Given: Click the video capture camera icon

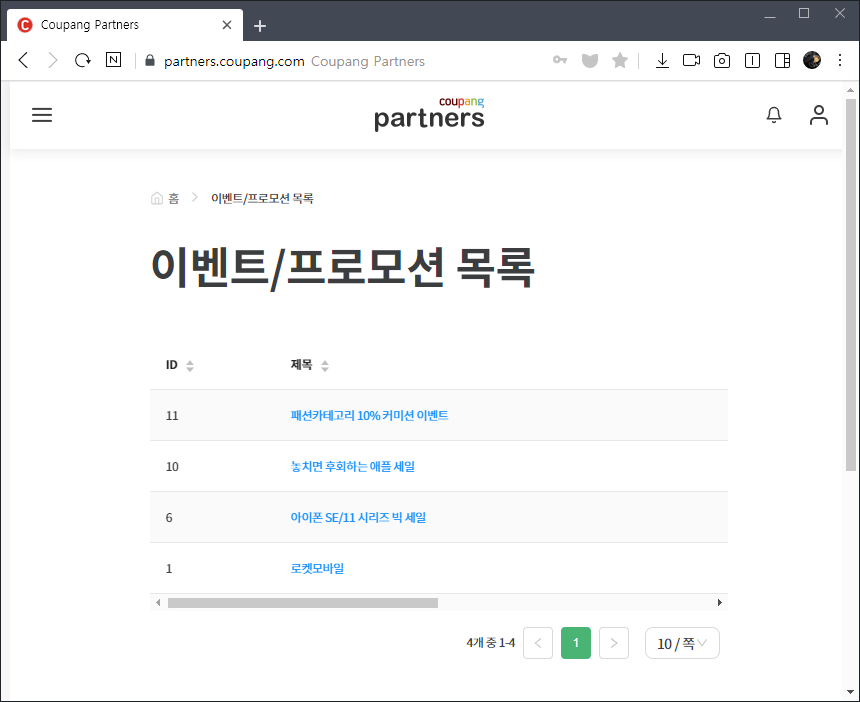Looking at the screenshot, I should [x=691, y=60].
